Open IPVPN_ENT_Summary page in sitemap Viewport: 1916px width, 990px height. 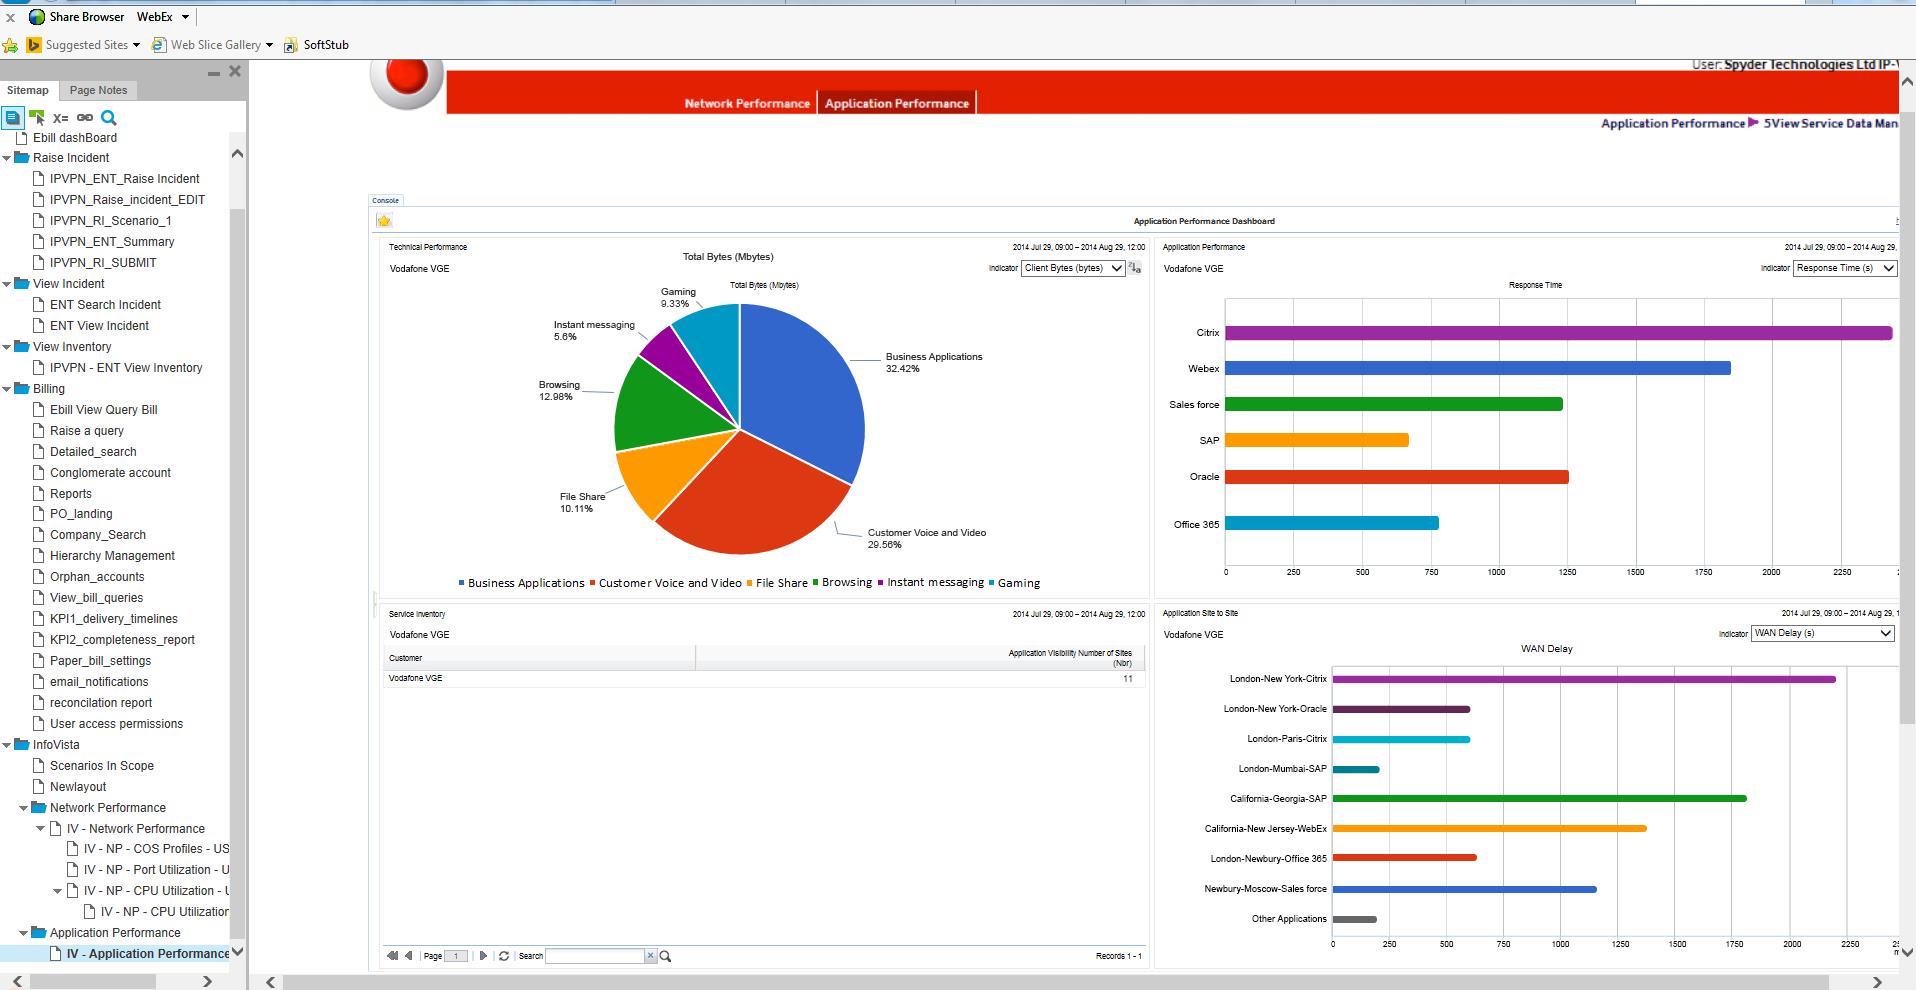point(112,242)
